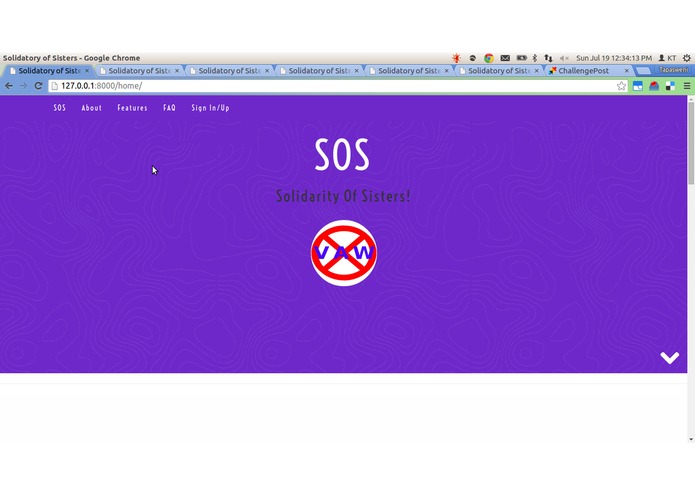Open the FAQ nav link
The width and height of the screenshot is (695, 494).
tap(169, 108)
